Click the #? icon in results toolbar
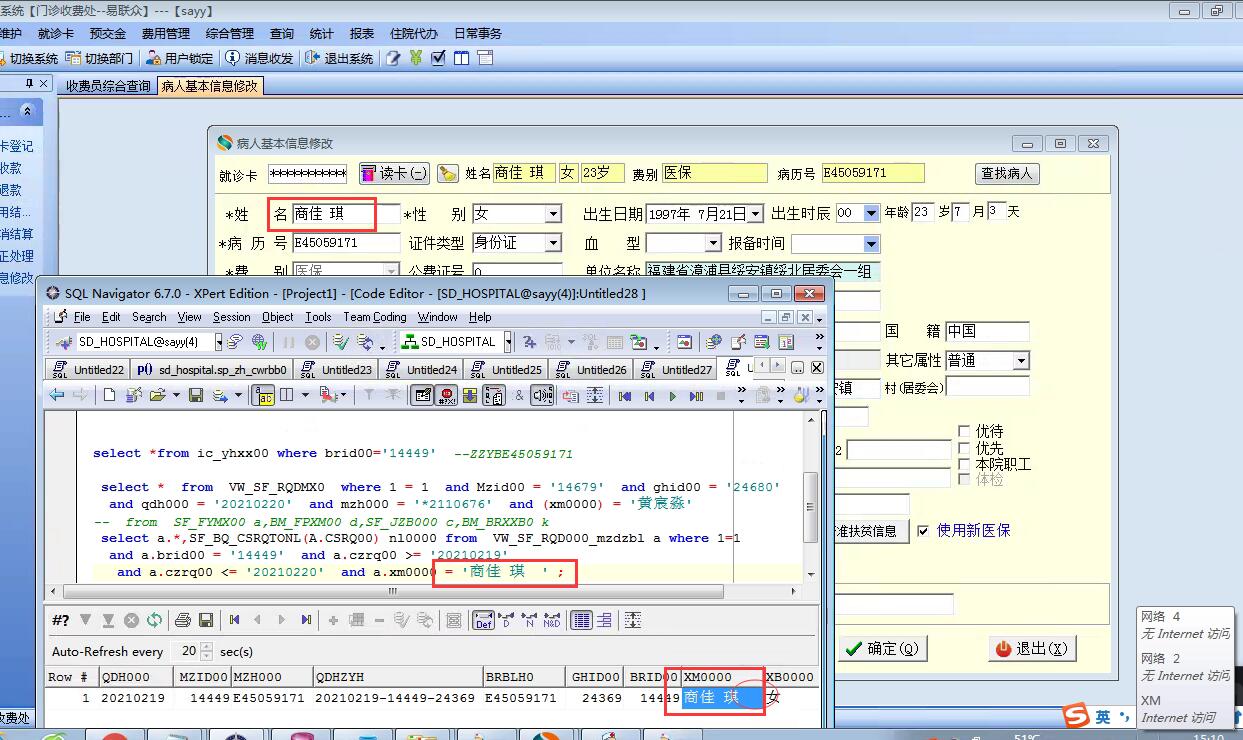The height and width of the screenshot is (740, 1243). click(60, 620)
